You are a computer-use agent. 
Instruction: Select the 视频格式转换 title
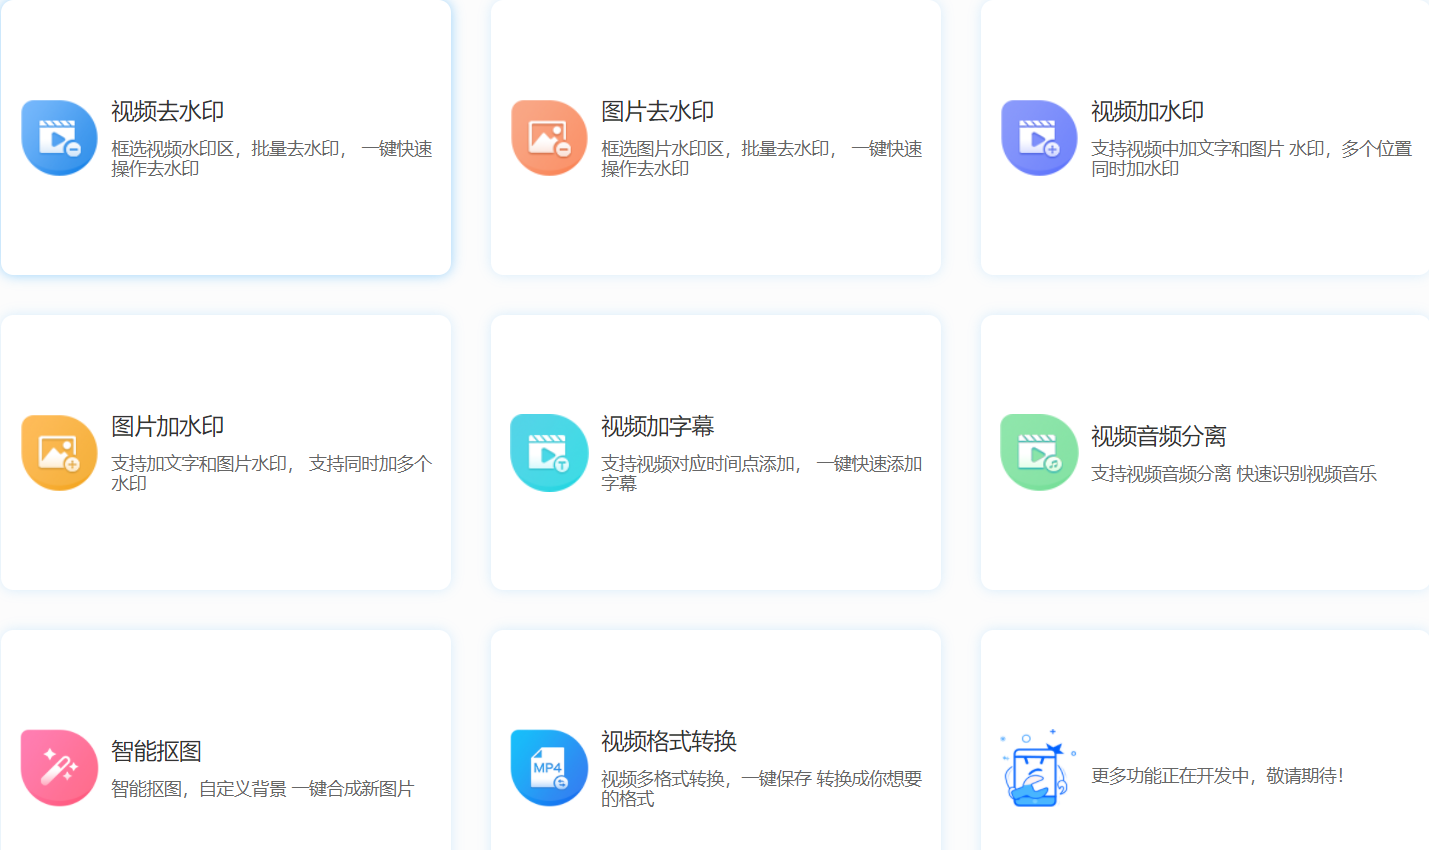pos(668,741)
